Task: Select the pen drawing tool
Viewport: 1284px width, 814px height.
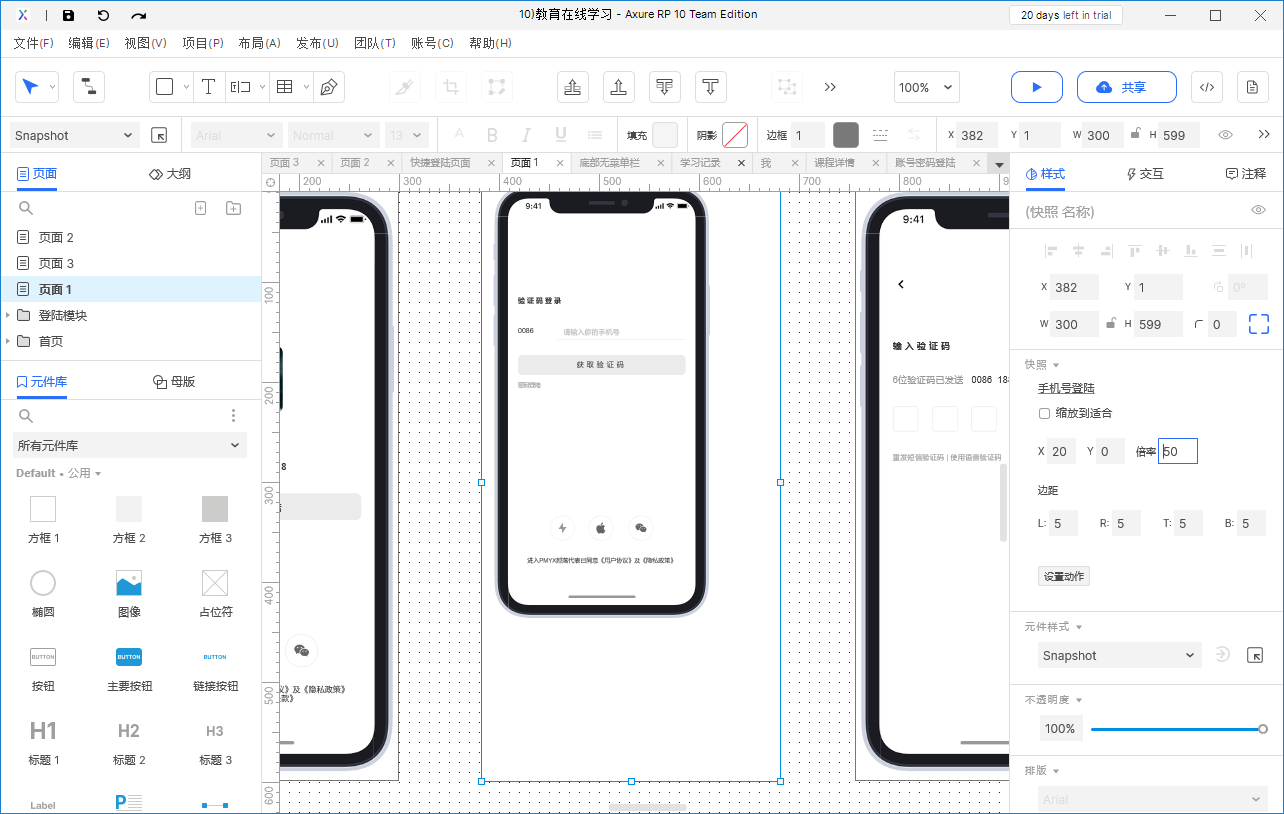Action: [x=328, y=87]
